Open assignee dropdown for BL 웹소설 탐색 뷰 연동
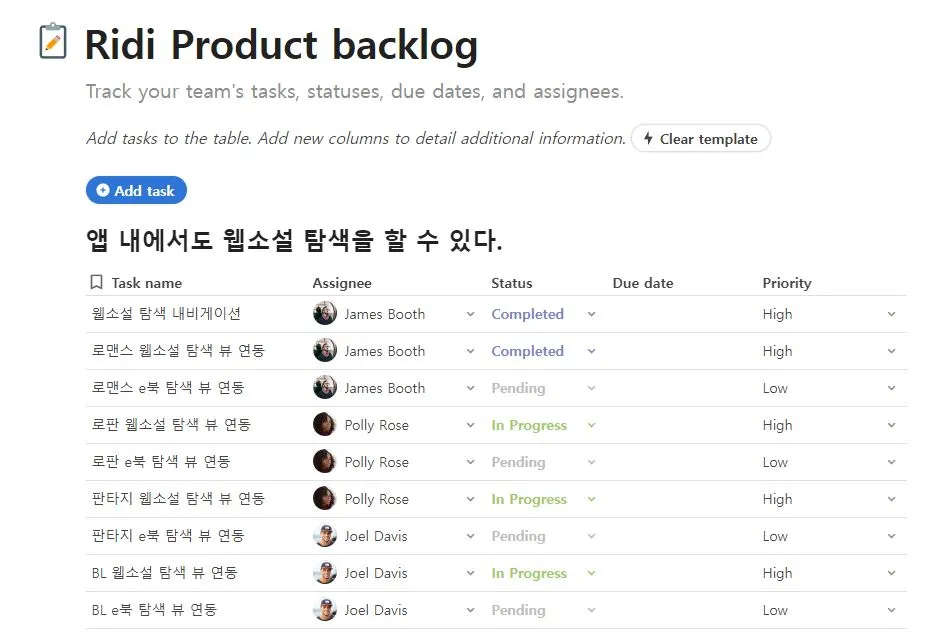939x635 pixels. 471,573
